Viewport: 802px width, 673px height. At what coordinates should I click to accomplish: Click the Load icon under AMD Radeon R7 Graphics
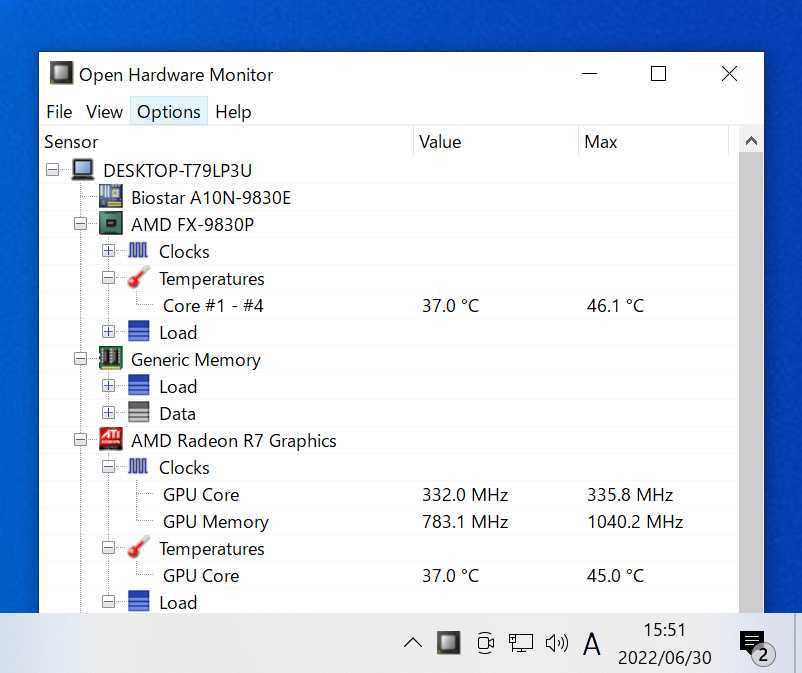[x=138, y=601]
